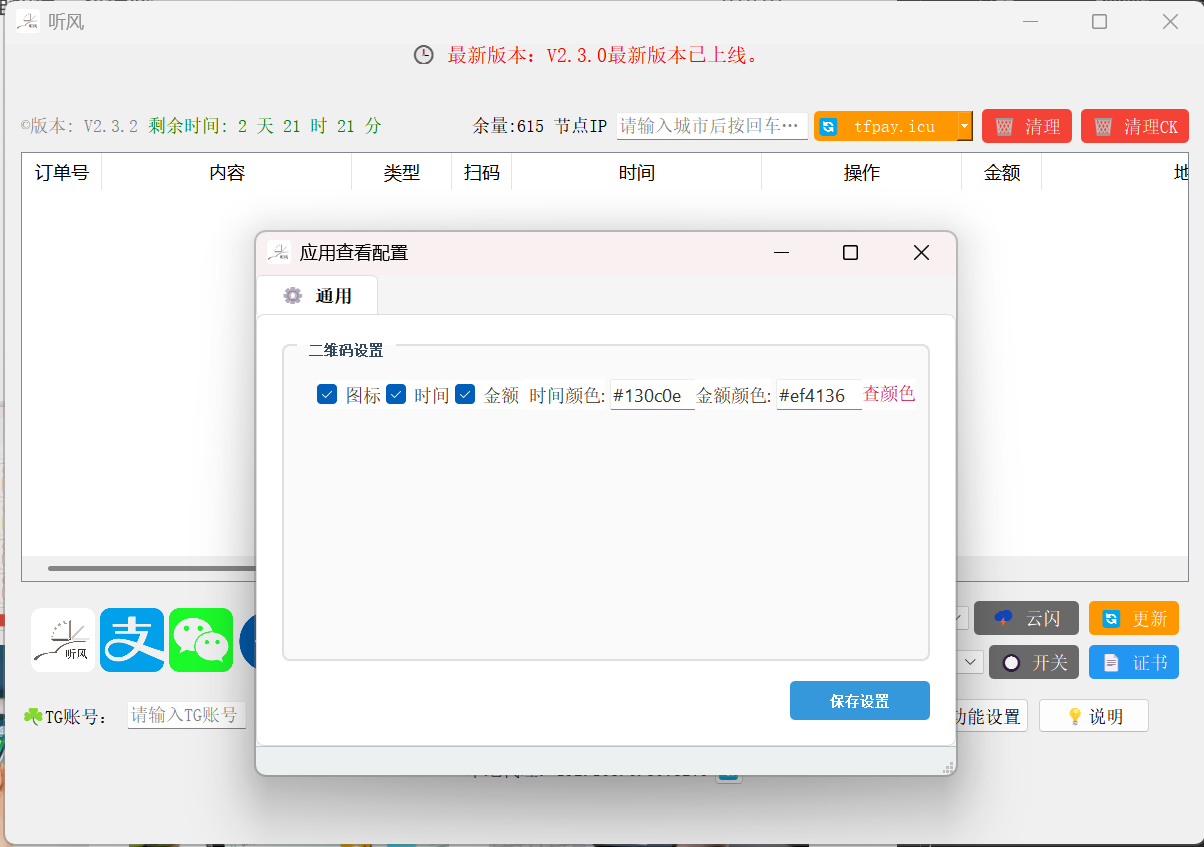Disable the 金额 checkbox

(x=465, y=395)
